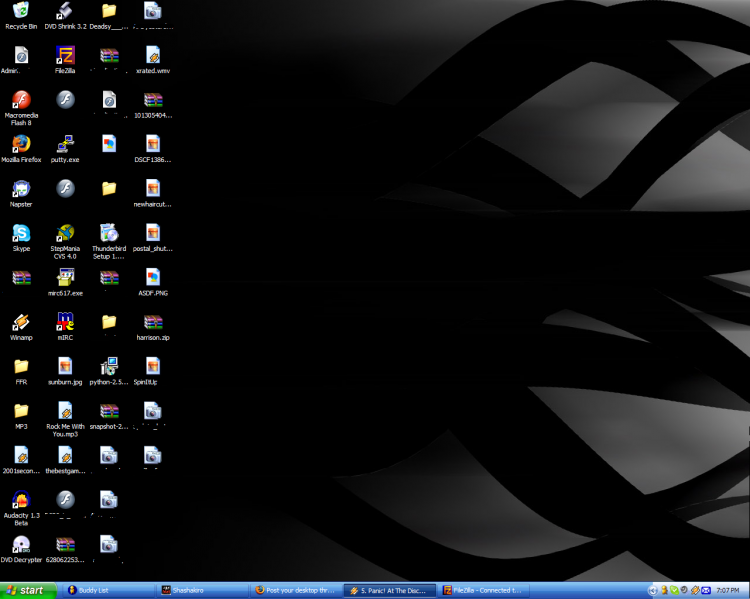The height and width of the screenshot is (599, 750).
Task: Switch to the FileZilla taskbar button
Action: [484, 590]
